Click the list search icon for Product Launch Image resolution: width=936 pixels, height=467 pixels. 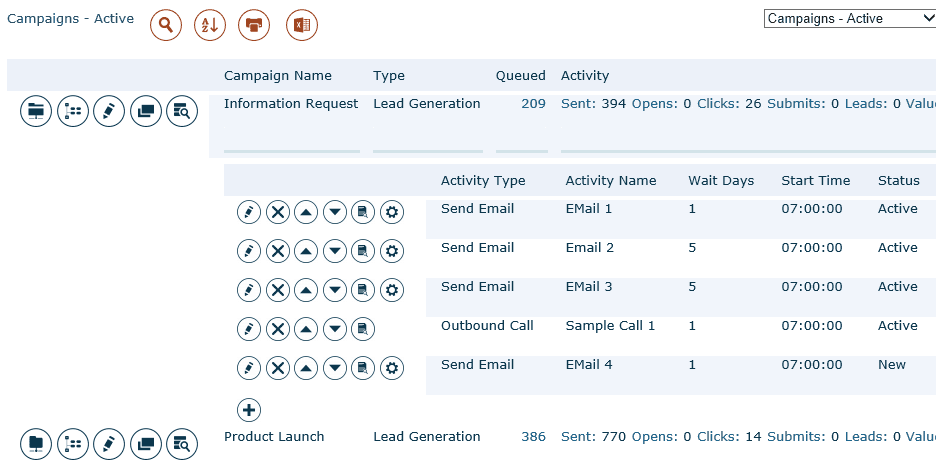point(182,444)
